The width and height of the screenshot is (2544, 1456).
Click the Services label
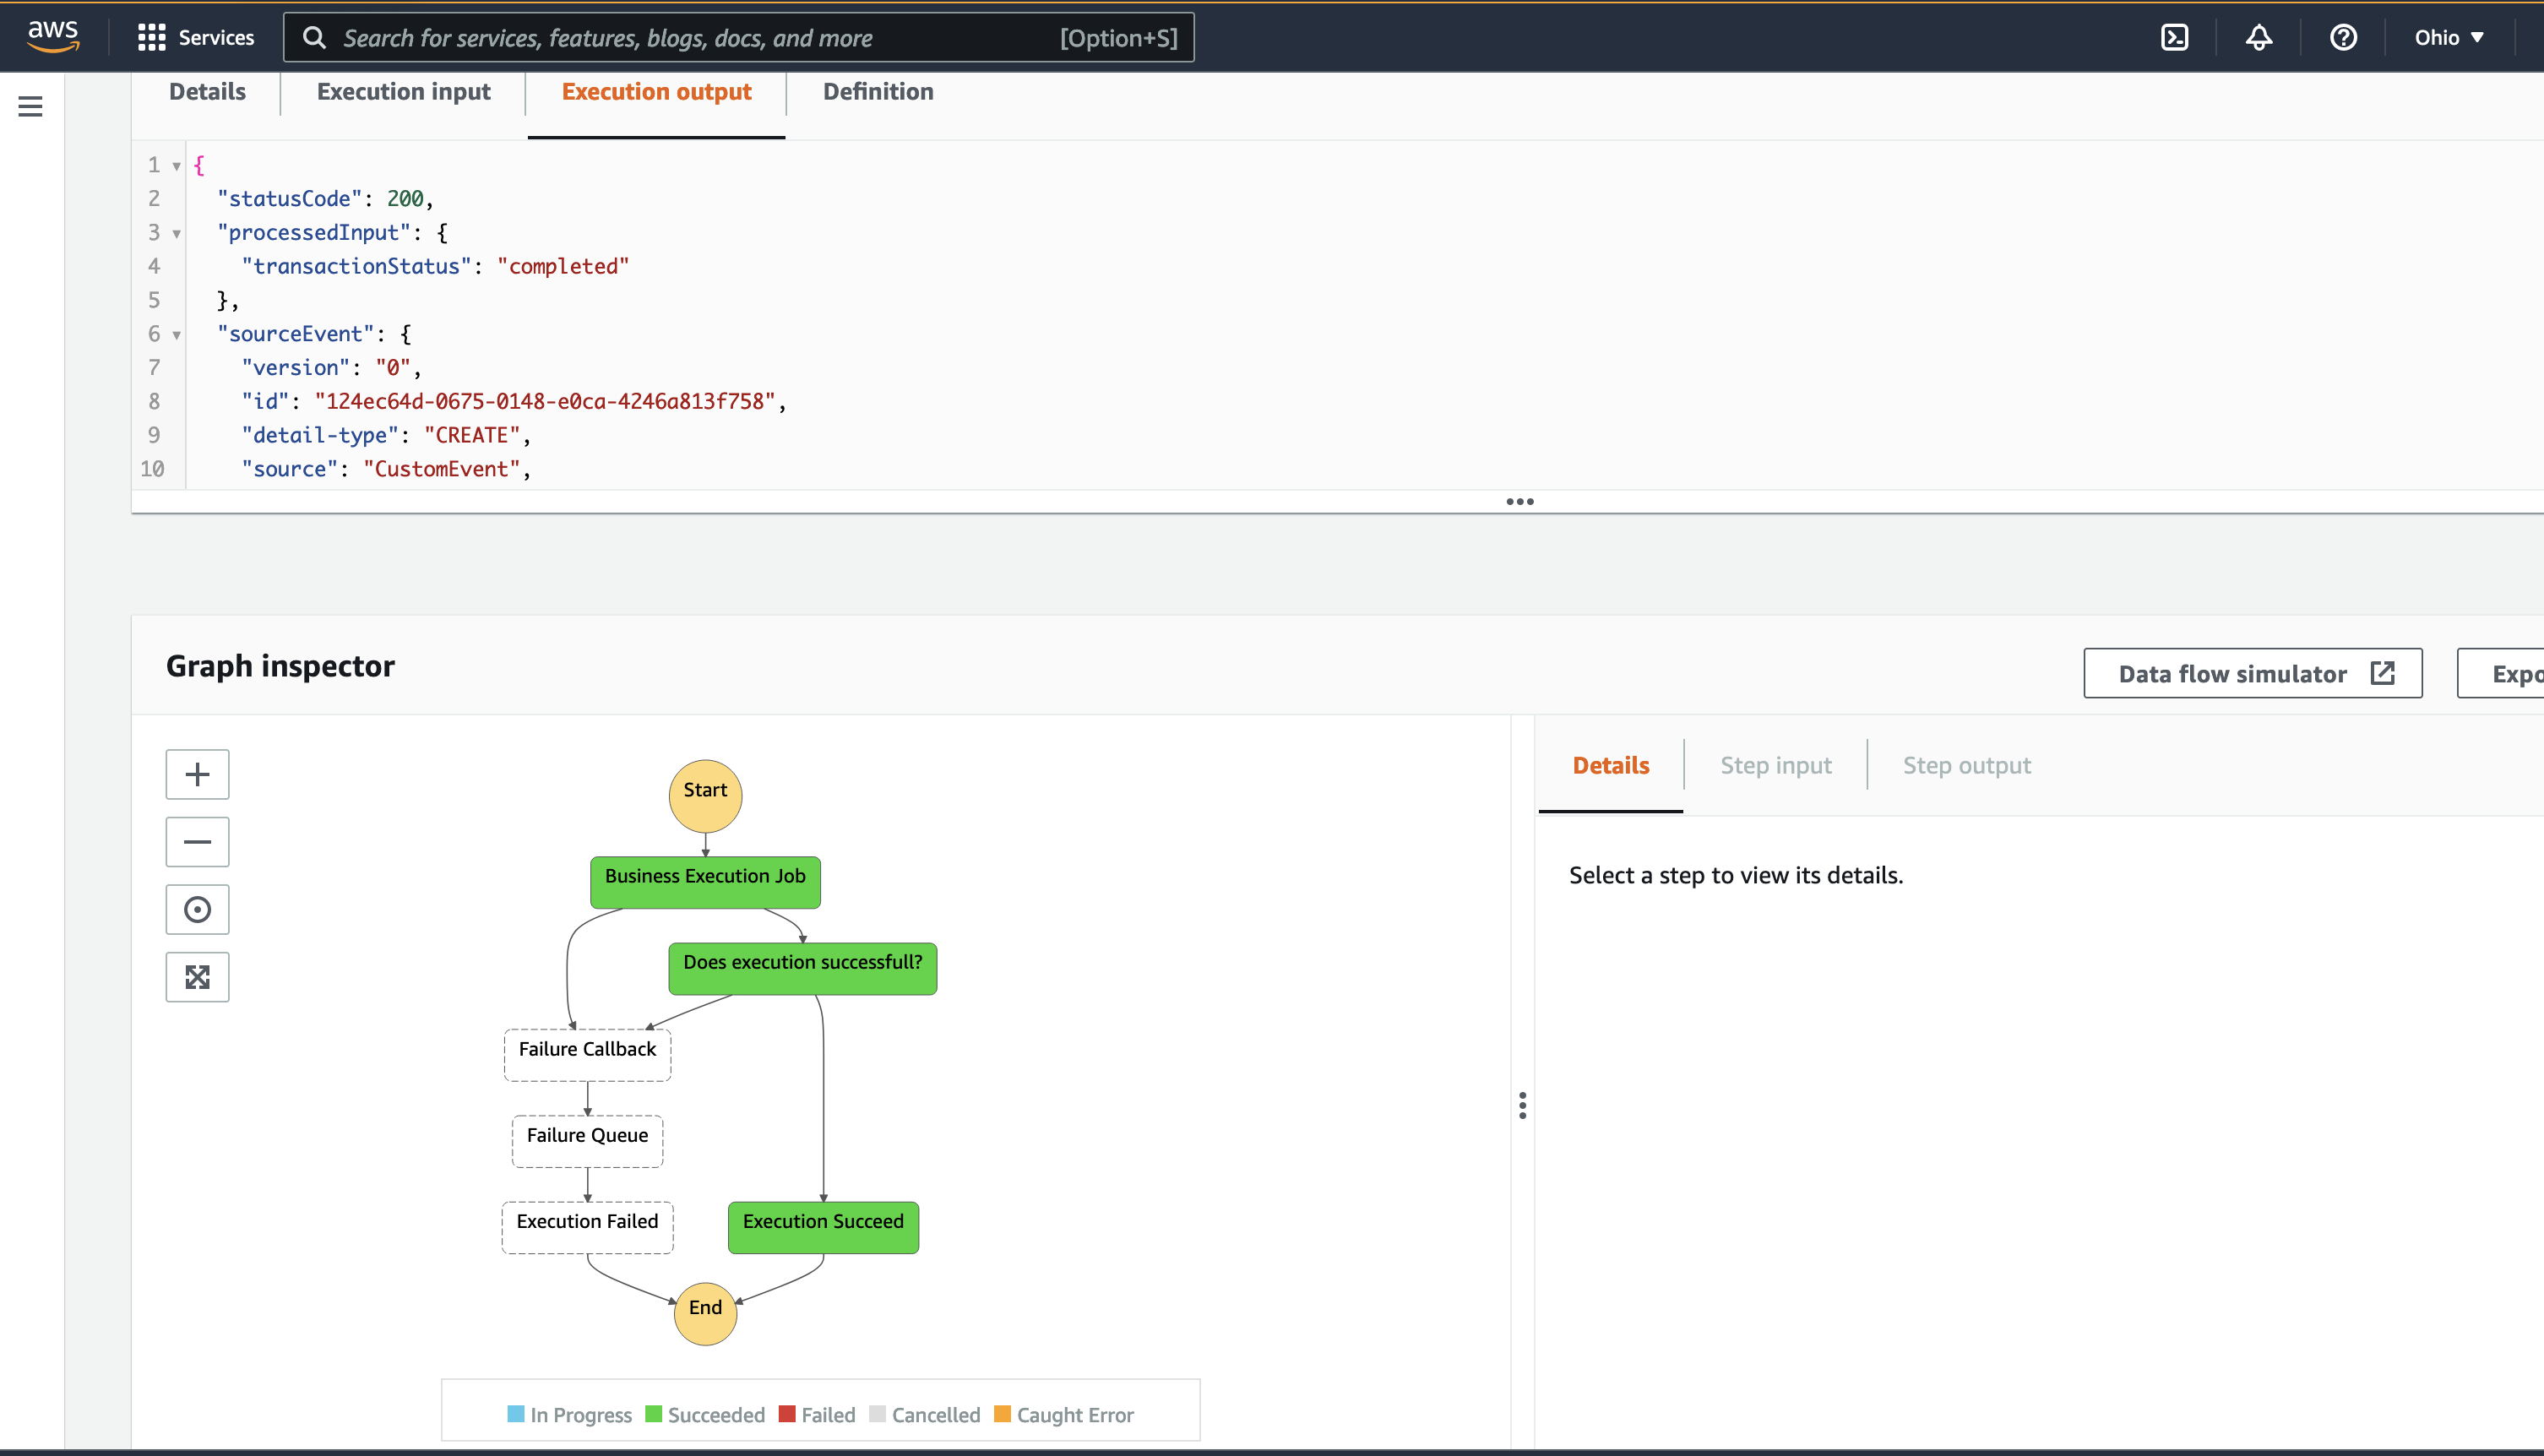coord(216,38)
